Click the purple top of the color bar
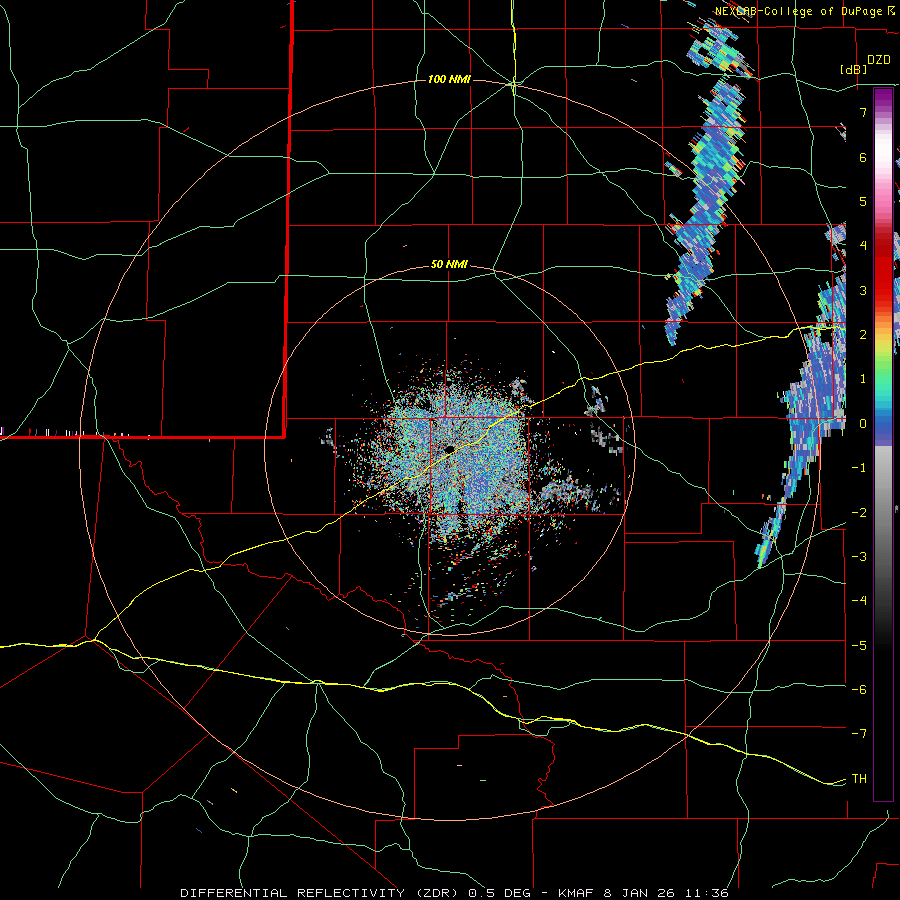 [x=884, y=100]
